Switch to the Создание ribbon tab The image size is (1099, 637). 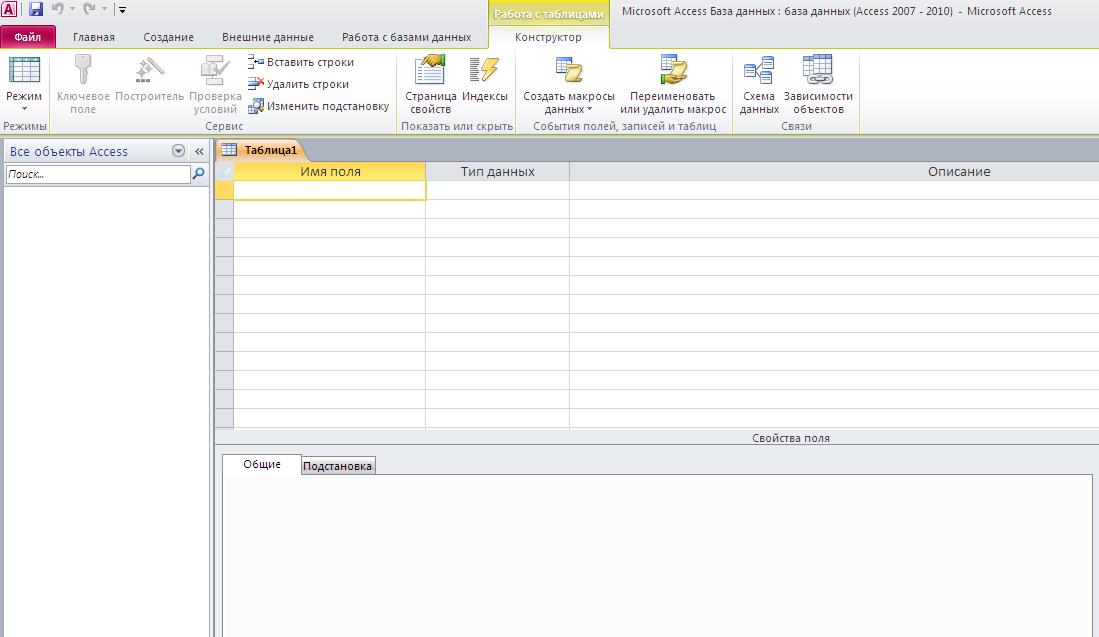point(168,37)
